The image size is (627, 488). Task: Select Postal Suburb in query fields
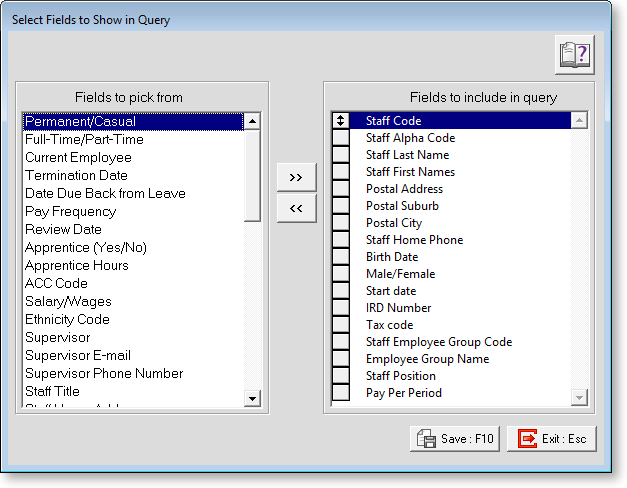coord(402,206)
